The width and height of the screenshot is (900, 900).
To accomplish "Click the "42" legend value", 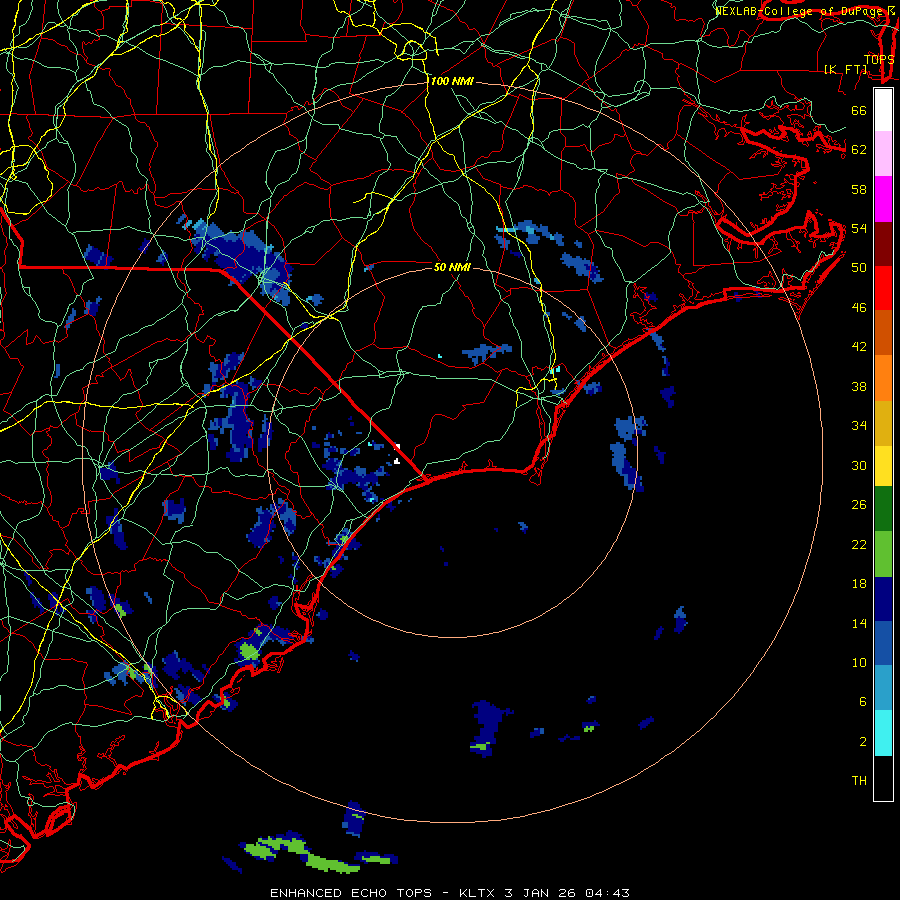I will pyautogui.click(x=859, y=347).
